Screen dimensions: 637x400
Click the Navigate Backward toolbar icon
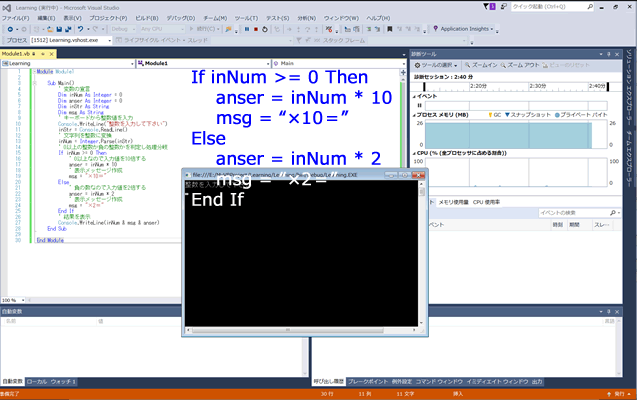(x=10, y=29)
